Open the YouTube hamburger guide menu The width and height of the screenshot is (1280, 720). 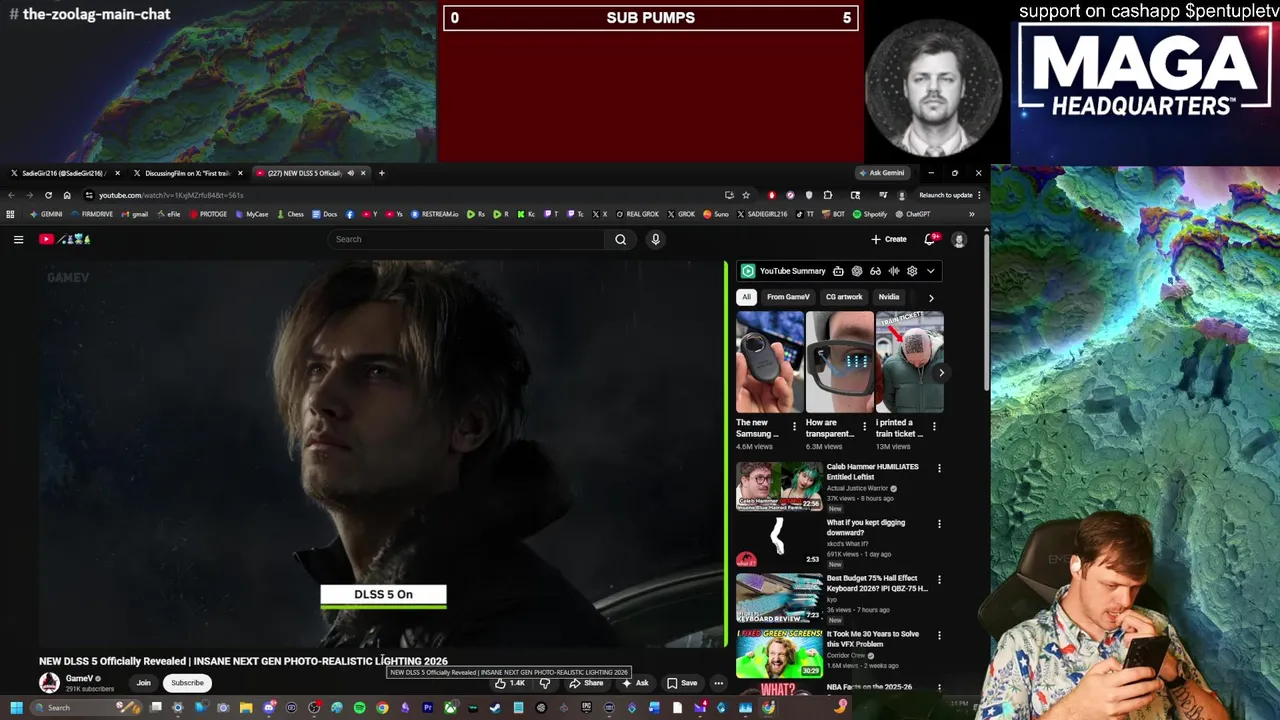pyautogui.click(x=18, y=239)
